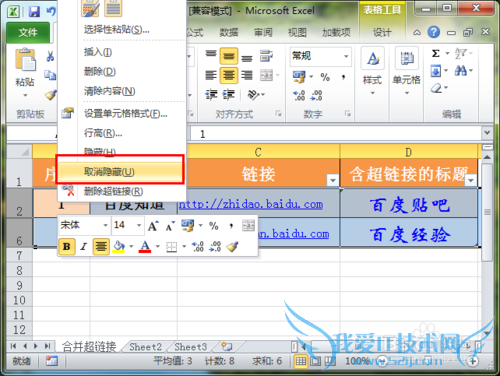This screenshot has height=376, width=500.
Task: Switch to the 数据 Data tab
Action: pos(229,33)
